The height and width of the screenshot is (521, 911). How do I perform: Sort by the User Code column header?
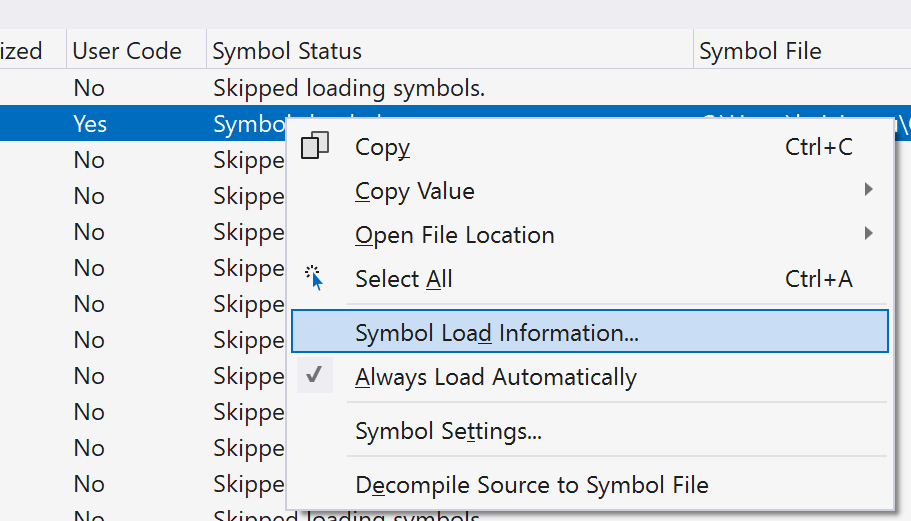click(x=127, y=51)
